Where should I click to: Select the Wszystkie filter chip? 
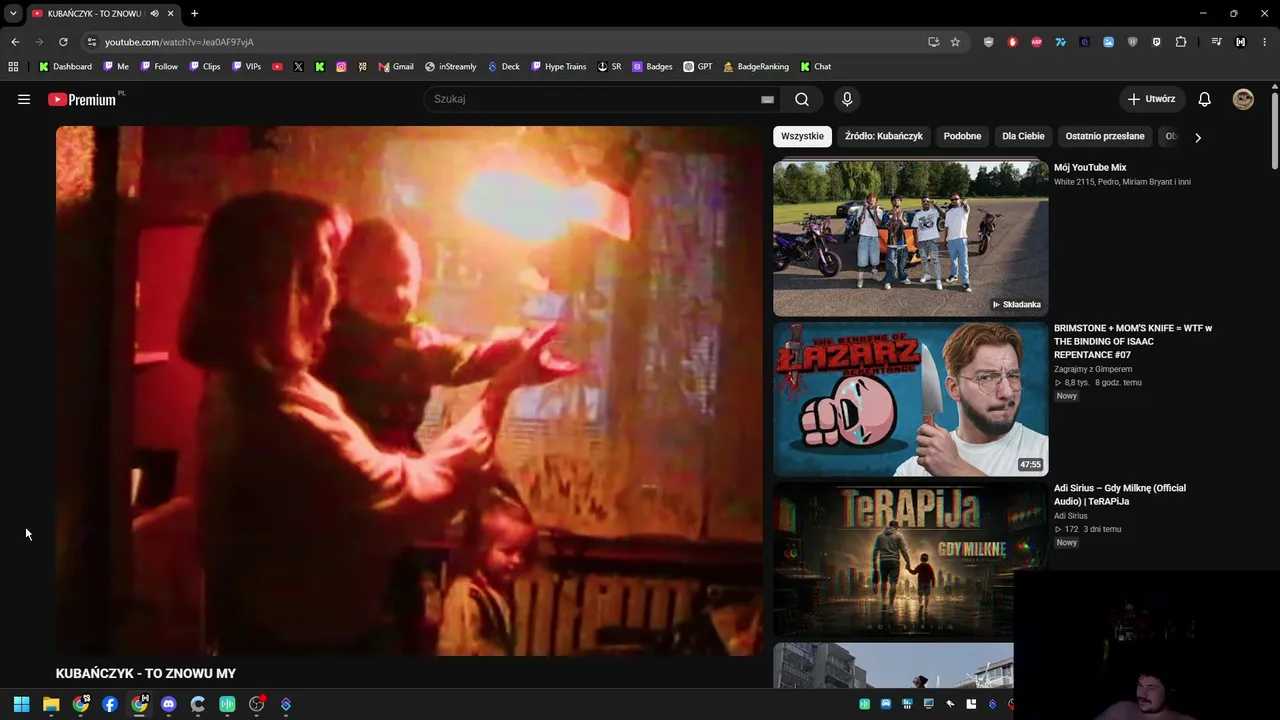pyautogui.click(x=802, y=136)
